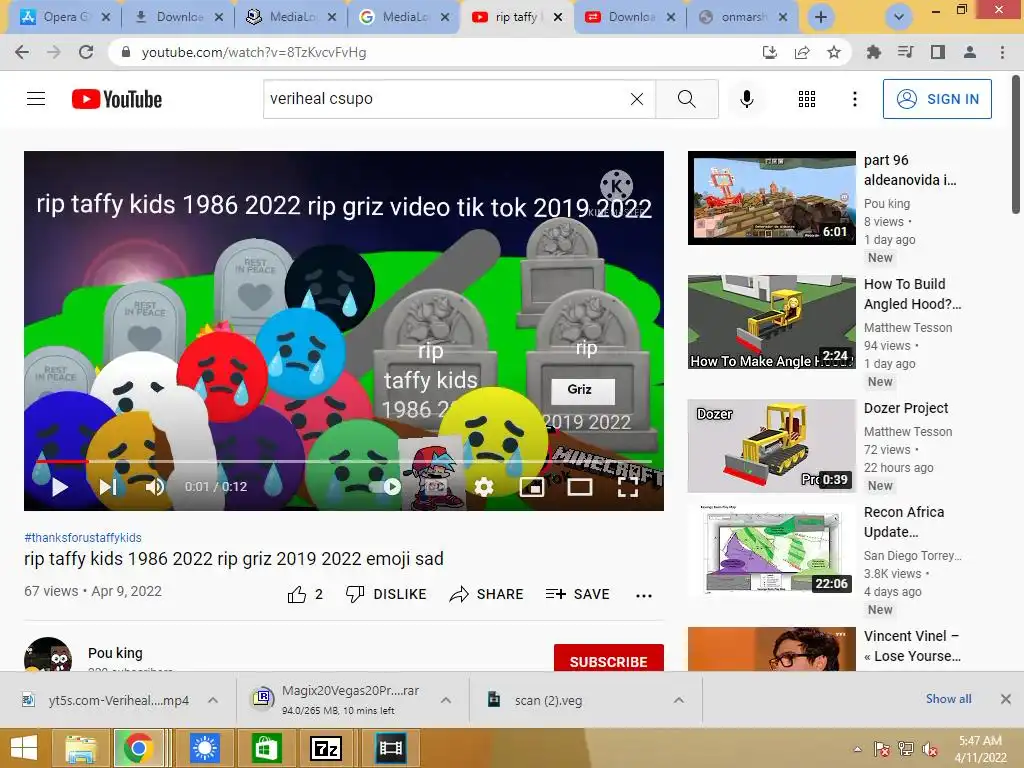
Task: Open 'Vincent Vinel – Lose Yourself' video title
Action: (x=912, y=646)
